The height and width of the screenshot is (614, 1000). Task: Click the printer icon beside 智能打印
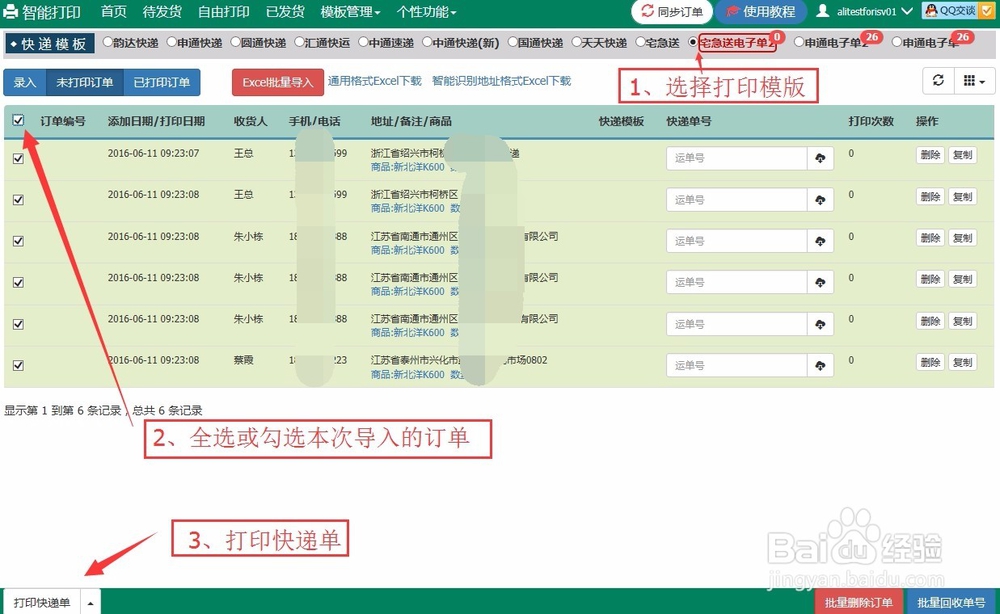point(12,12)
